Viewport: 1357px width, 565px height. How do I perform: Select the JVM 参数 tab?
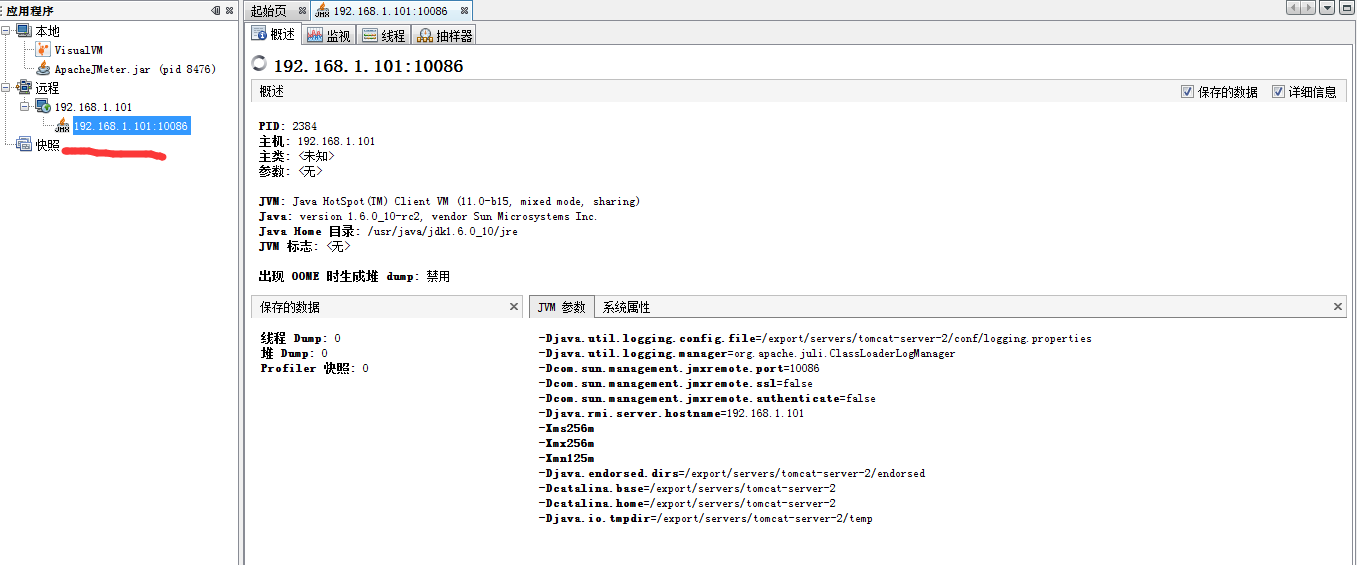tap(561, 307)
